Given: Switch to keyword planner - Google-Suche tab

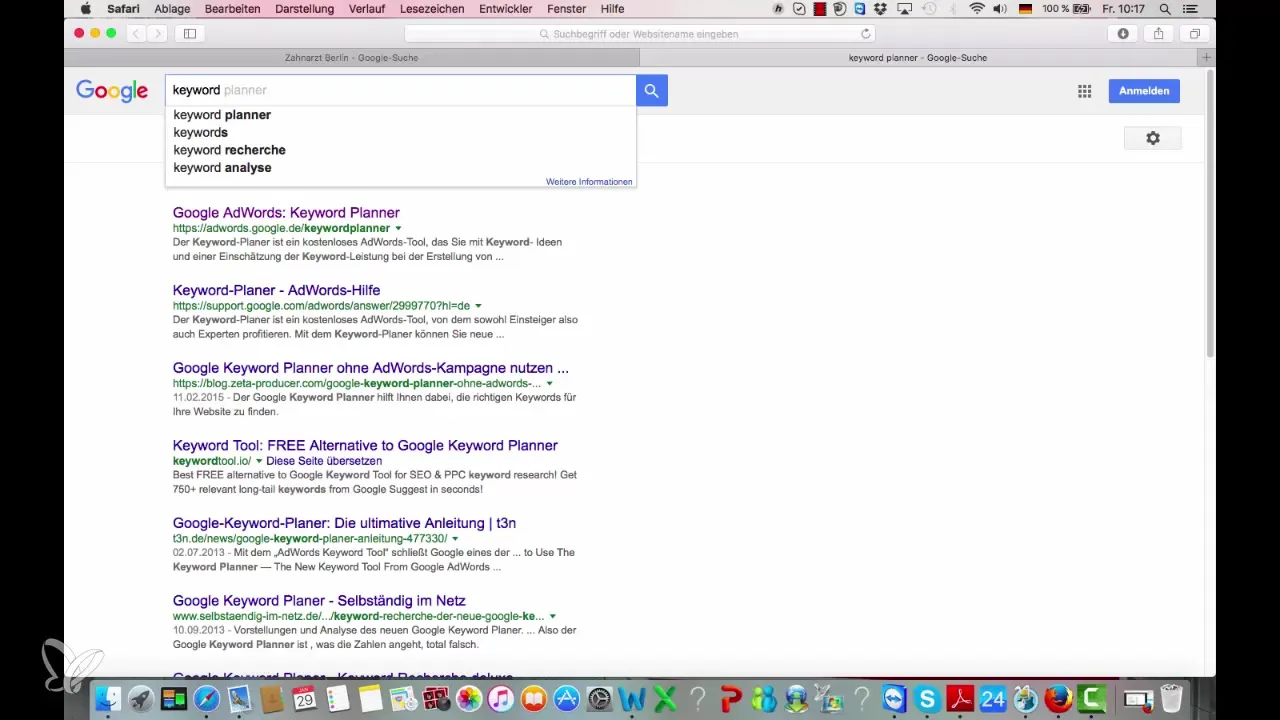Looking at the screenshot, I should (x=917, y=57).
